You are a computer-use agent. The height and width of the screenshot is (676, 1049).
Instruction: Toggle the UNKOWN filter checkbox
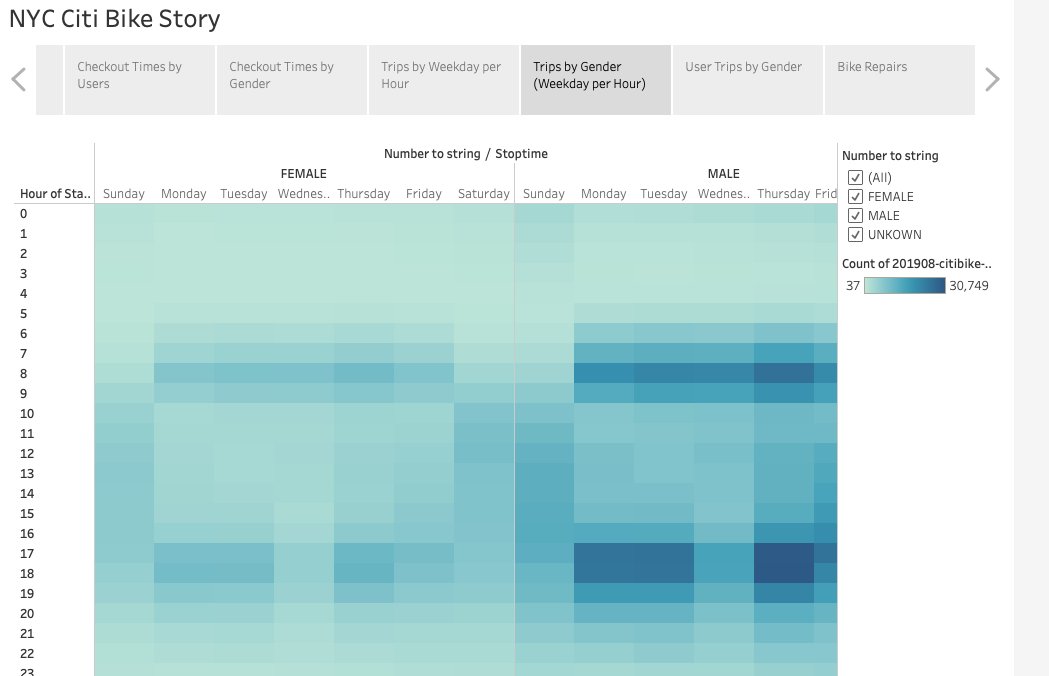coord(855,234)
